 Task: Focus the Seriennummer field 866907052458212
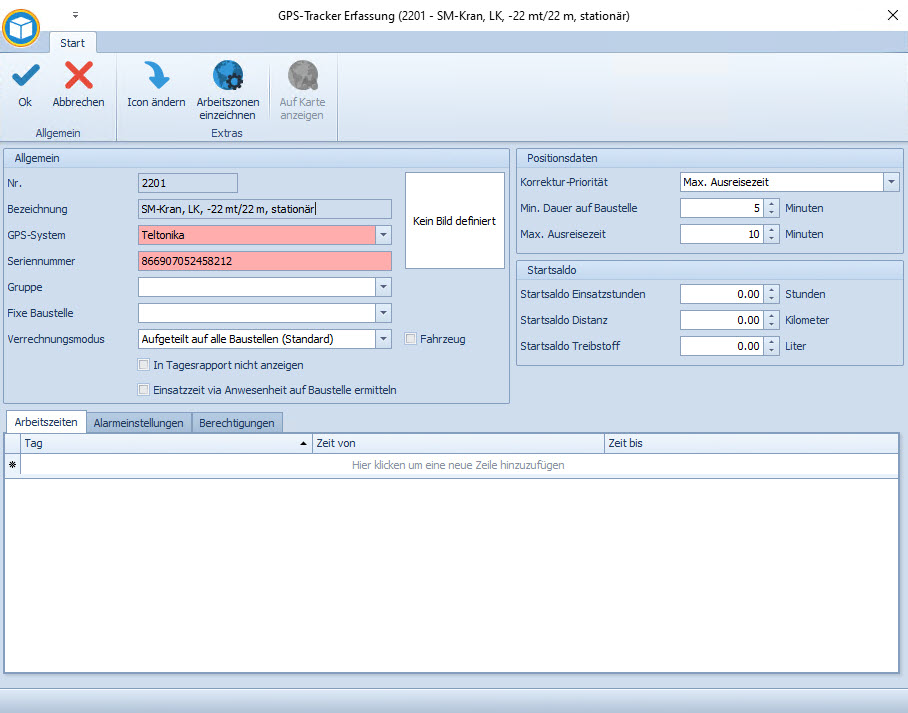265,261
